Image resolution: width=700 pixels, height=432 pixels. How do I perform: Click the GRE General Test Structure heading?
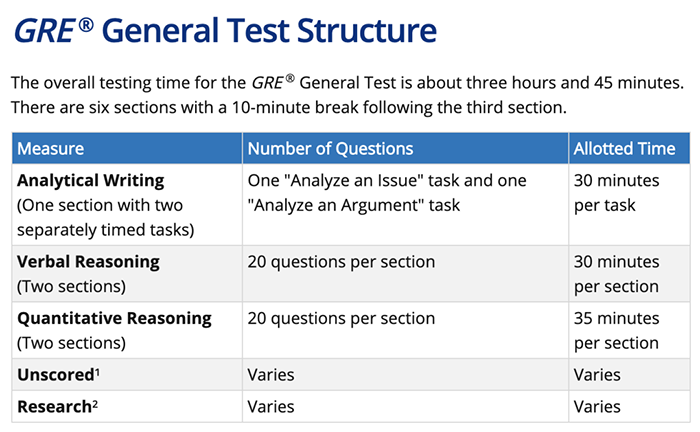(224, 30)
